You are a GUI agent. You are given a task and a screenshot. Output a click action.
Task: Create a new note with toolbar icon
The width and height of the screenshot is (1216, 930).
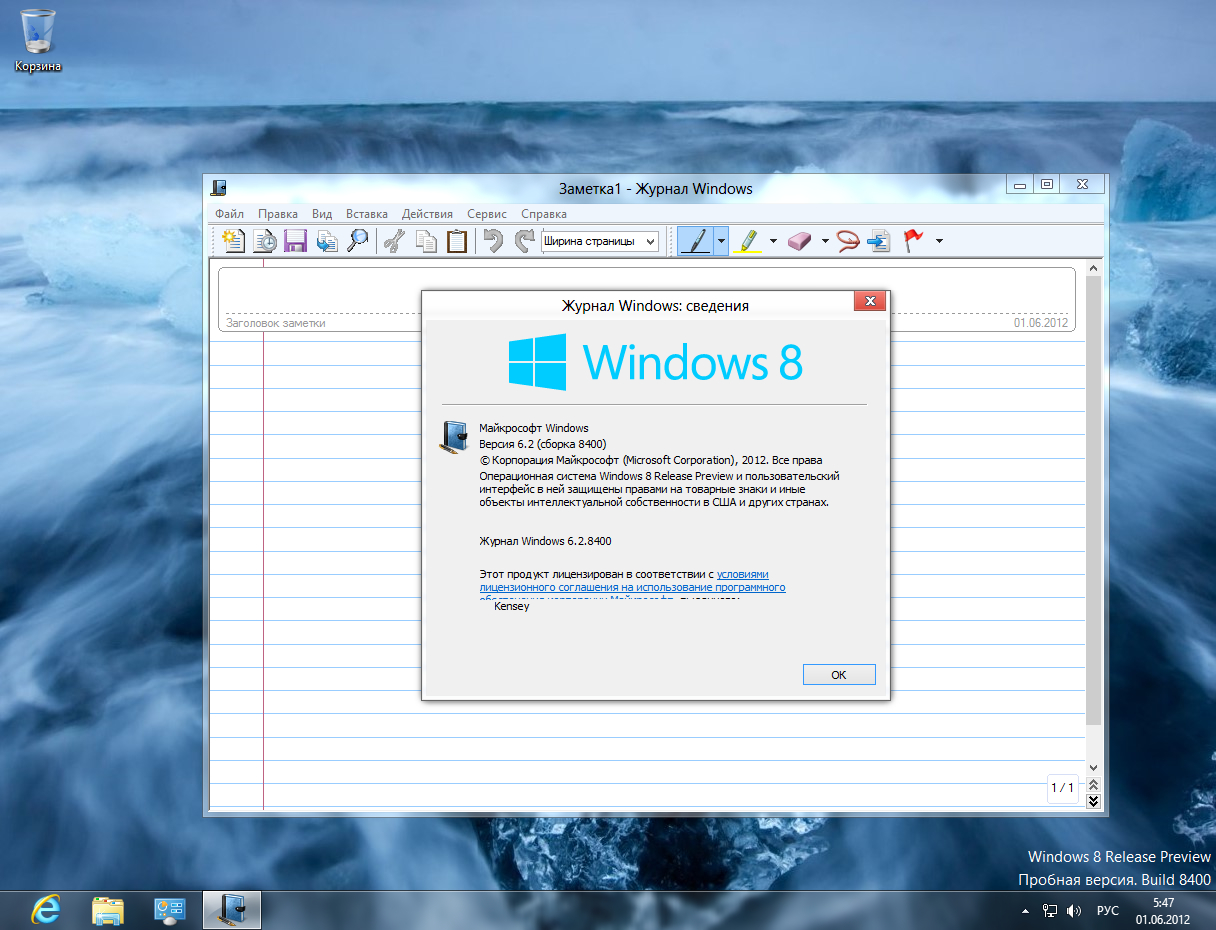coord(234,240)
